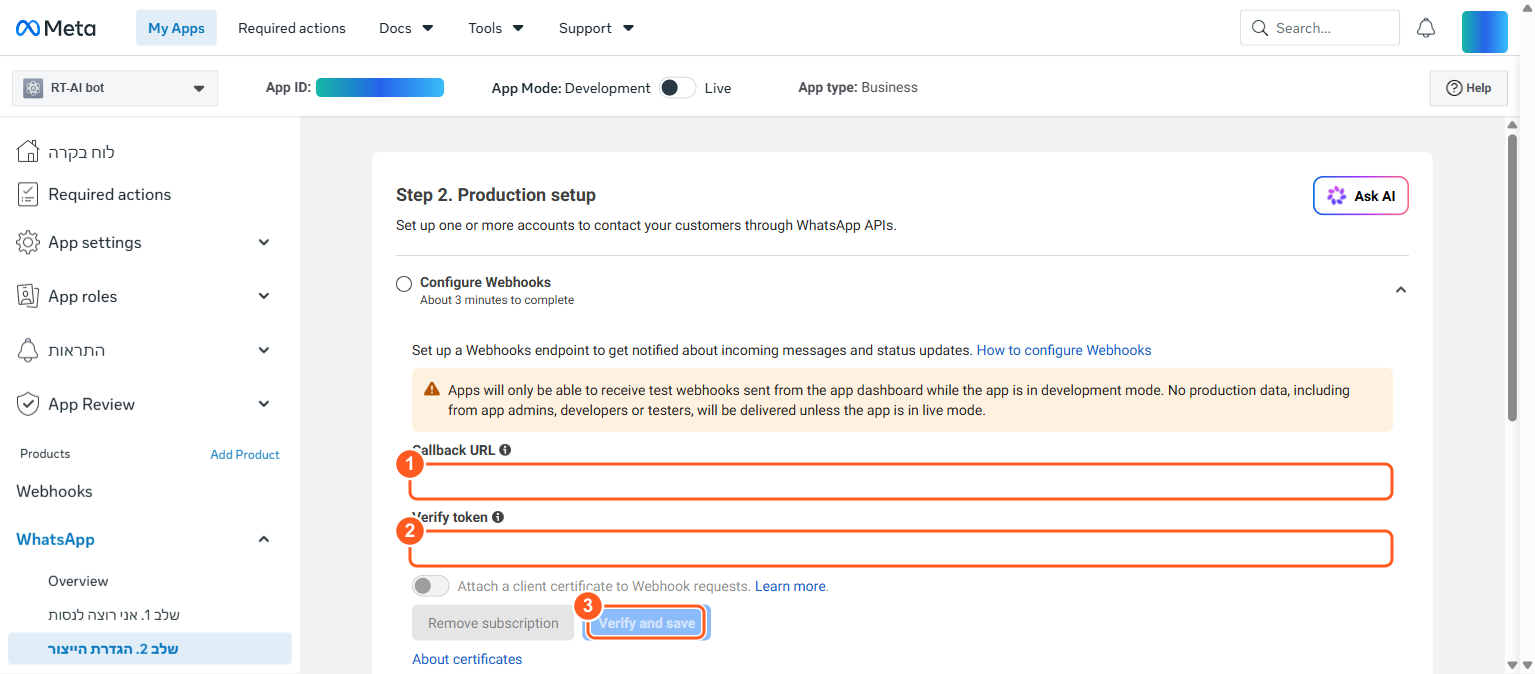The width and height of the screenshot is (1535, 674).
Task: Click the App roles badge icon
Action: point(28,296)
